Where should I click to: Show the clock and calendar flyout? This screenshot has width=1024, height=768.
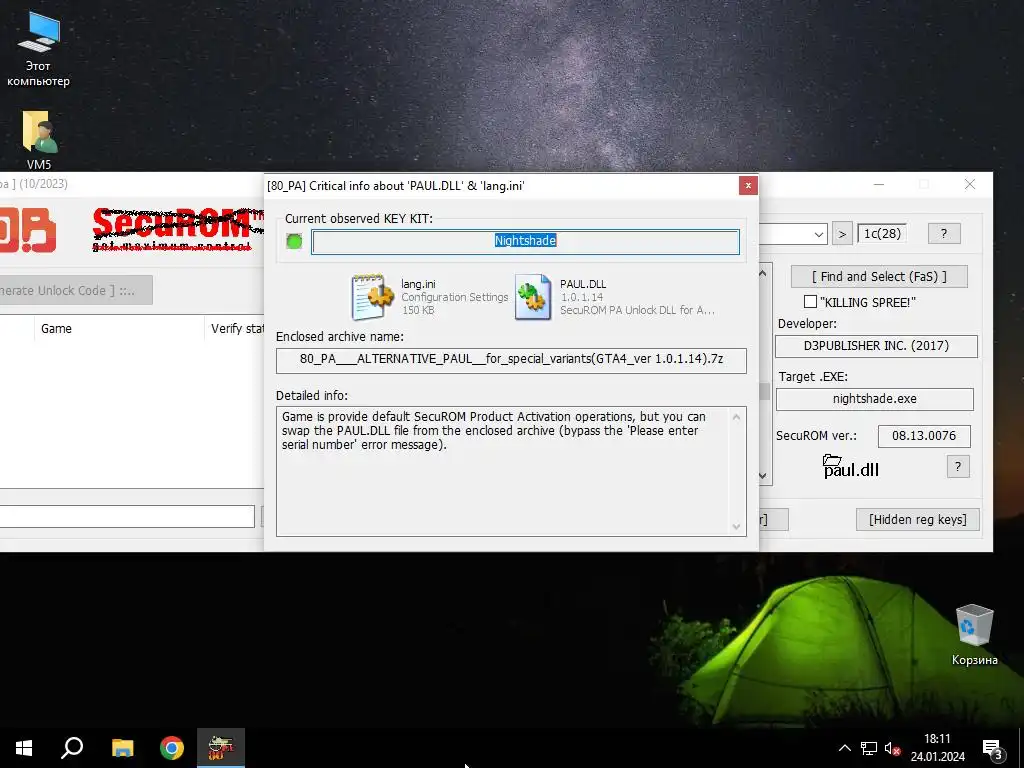point(938,748)
